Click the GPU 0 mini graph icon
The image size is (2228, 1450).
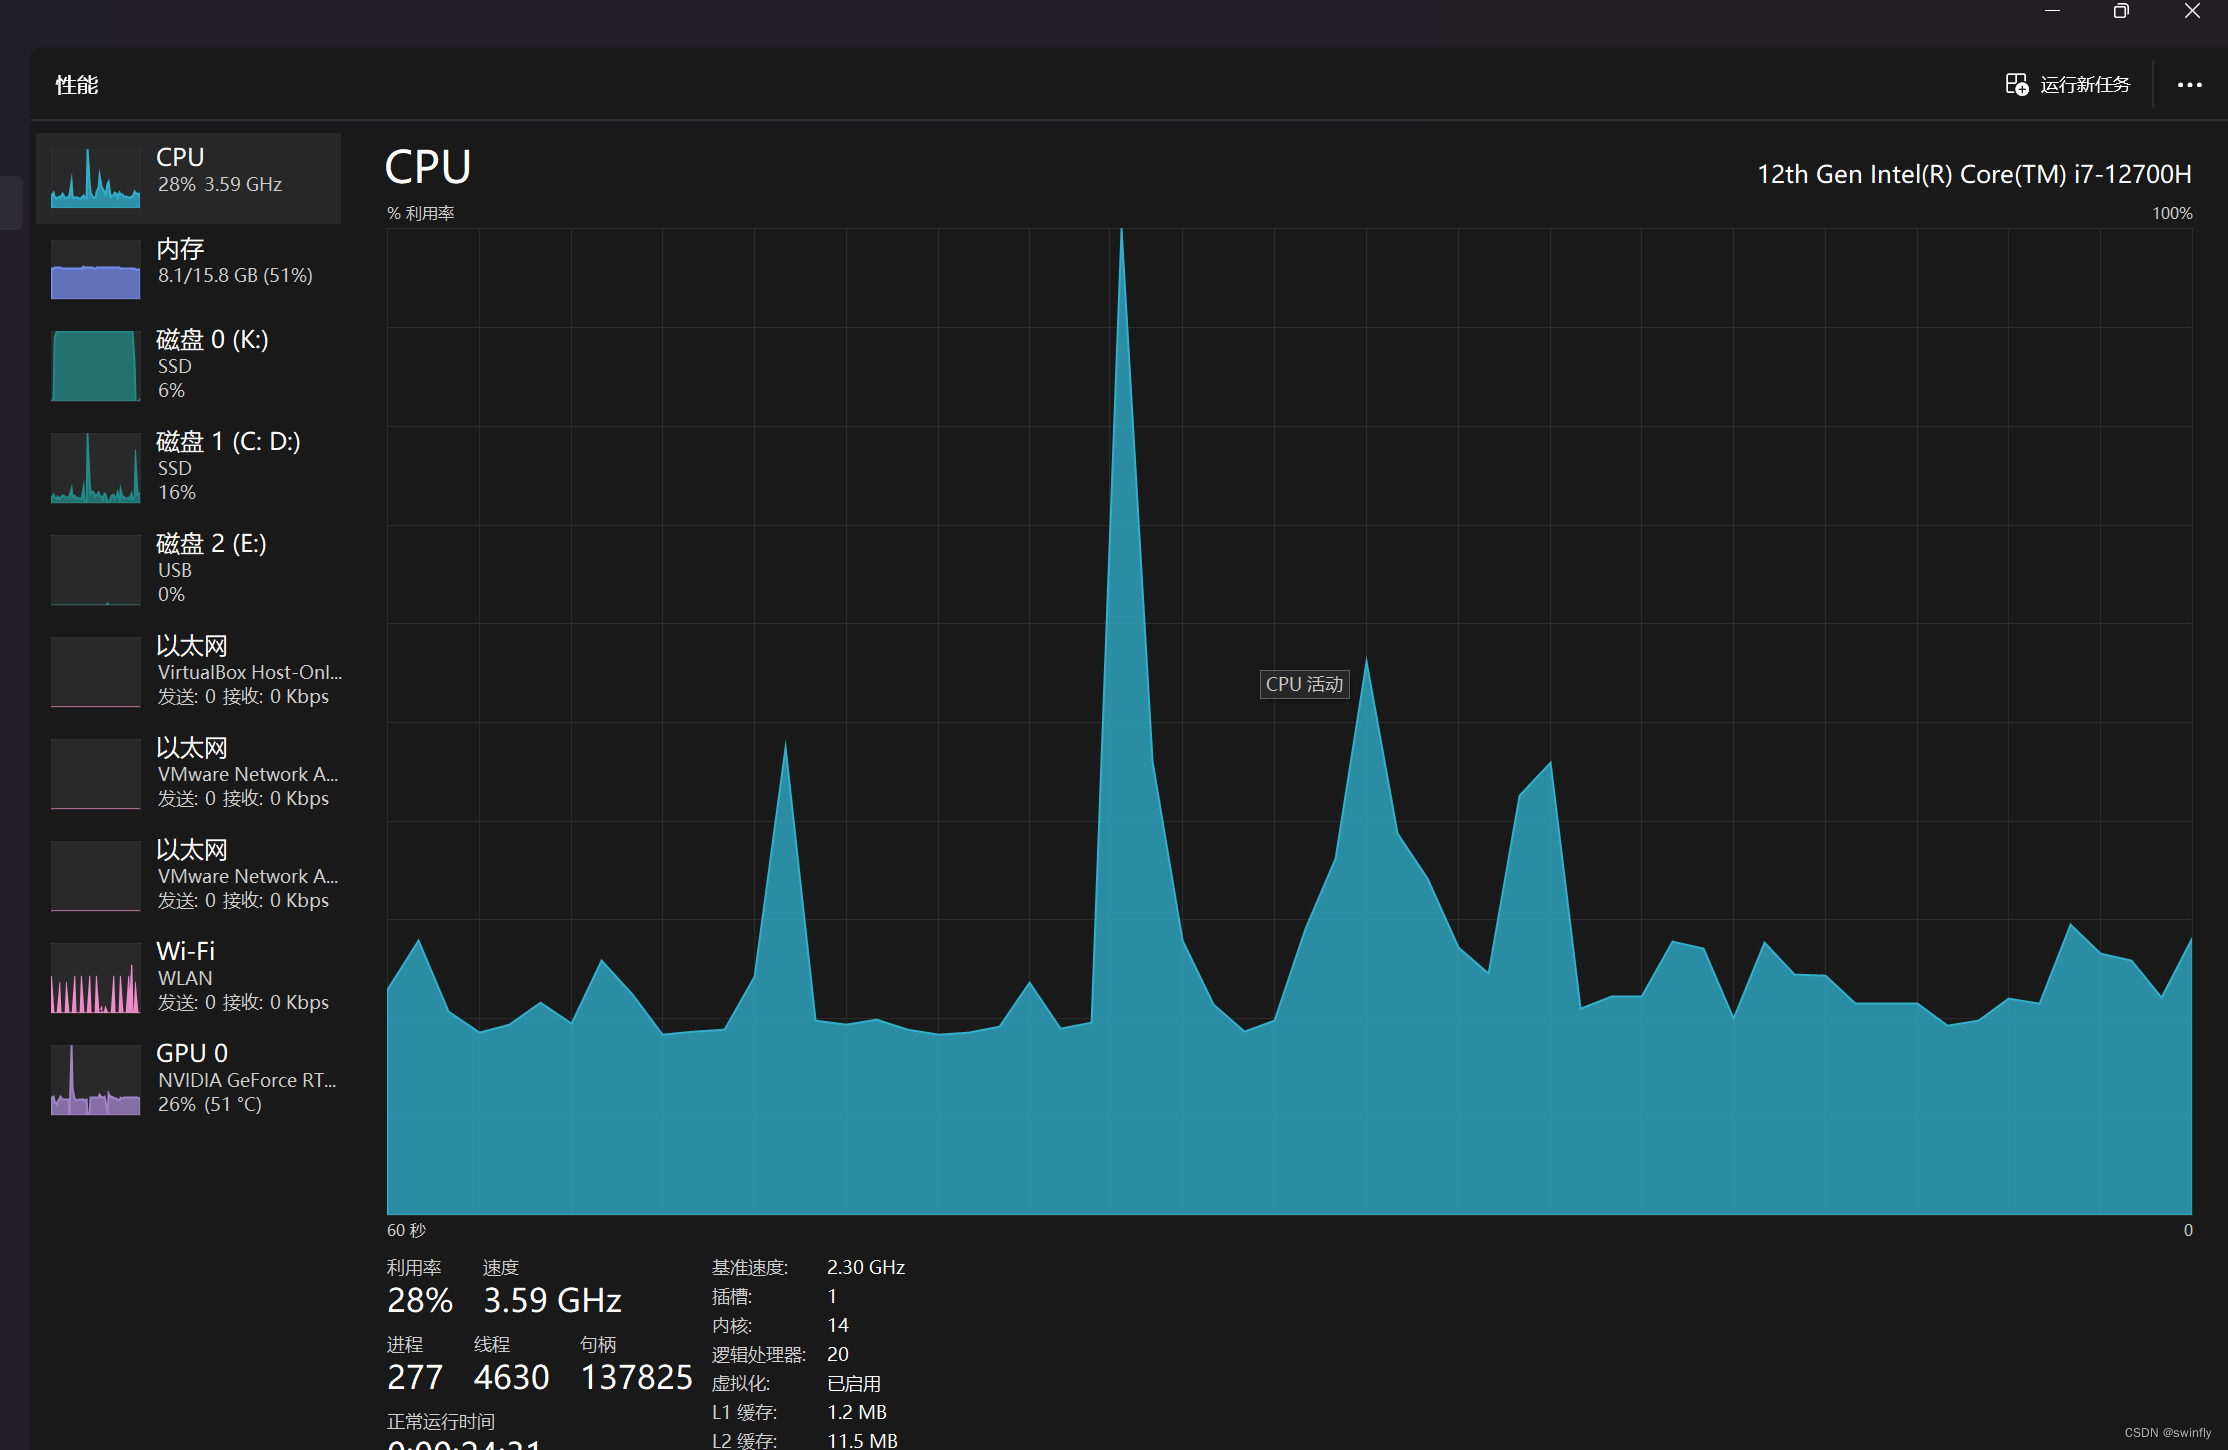(95, 1079)
